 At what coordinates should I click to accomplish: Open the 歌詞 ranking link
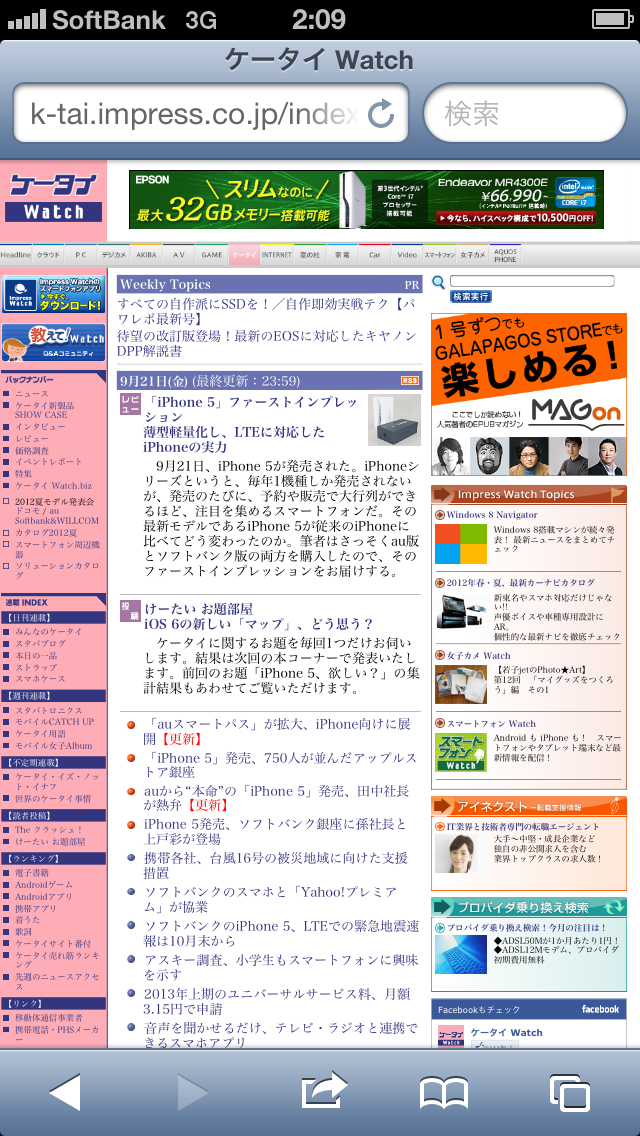(24, 932)
